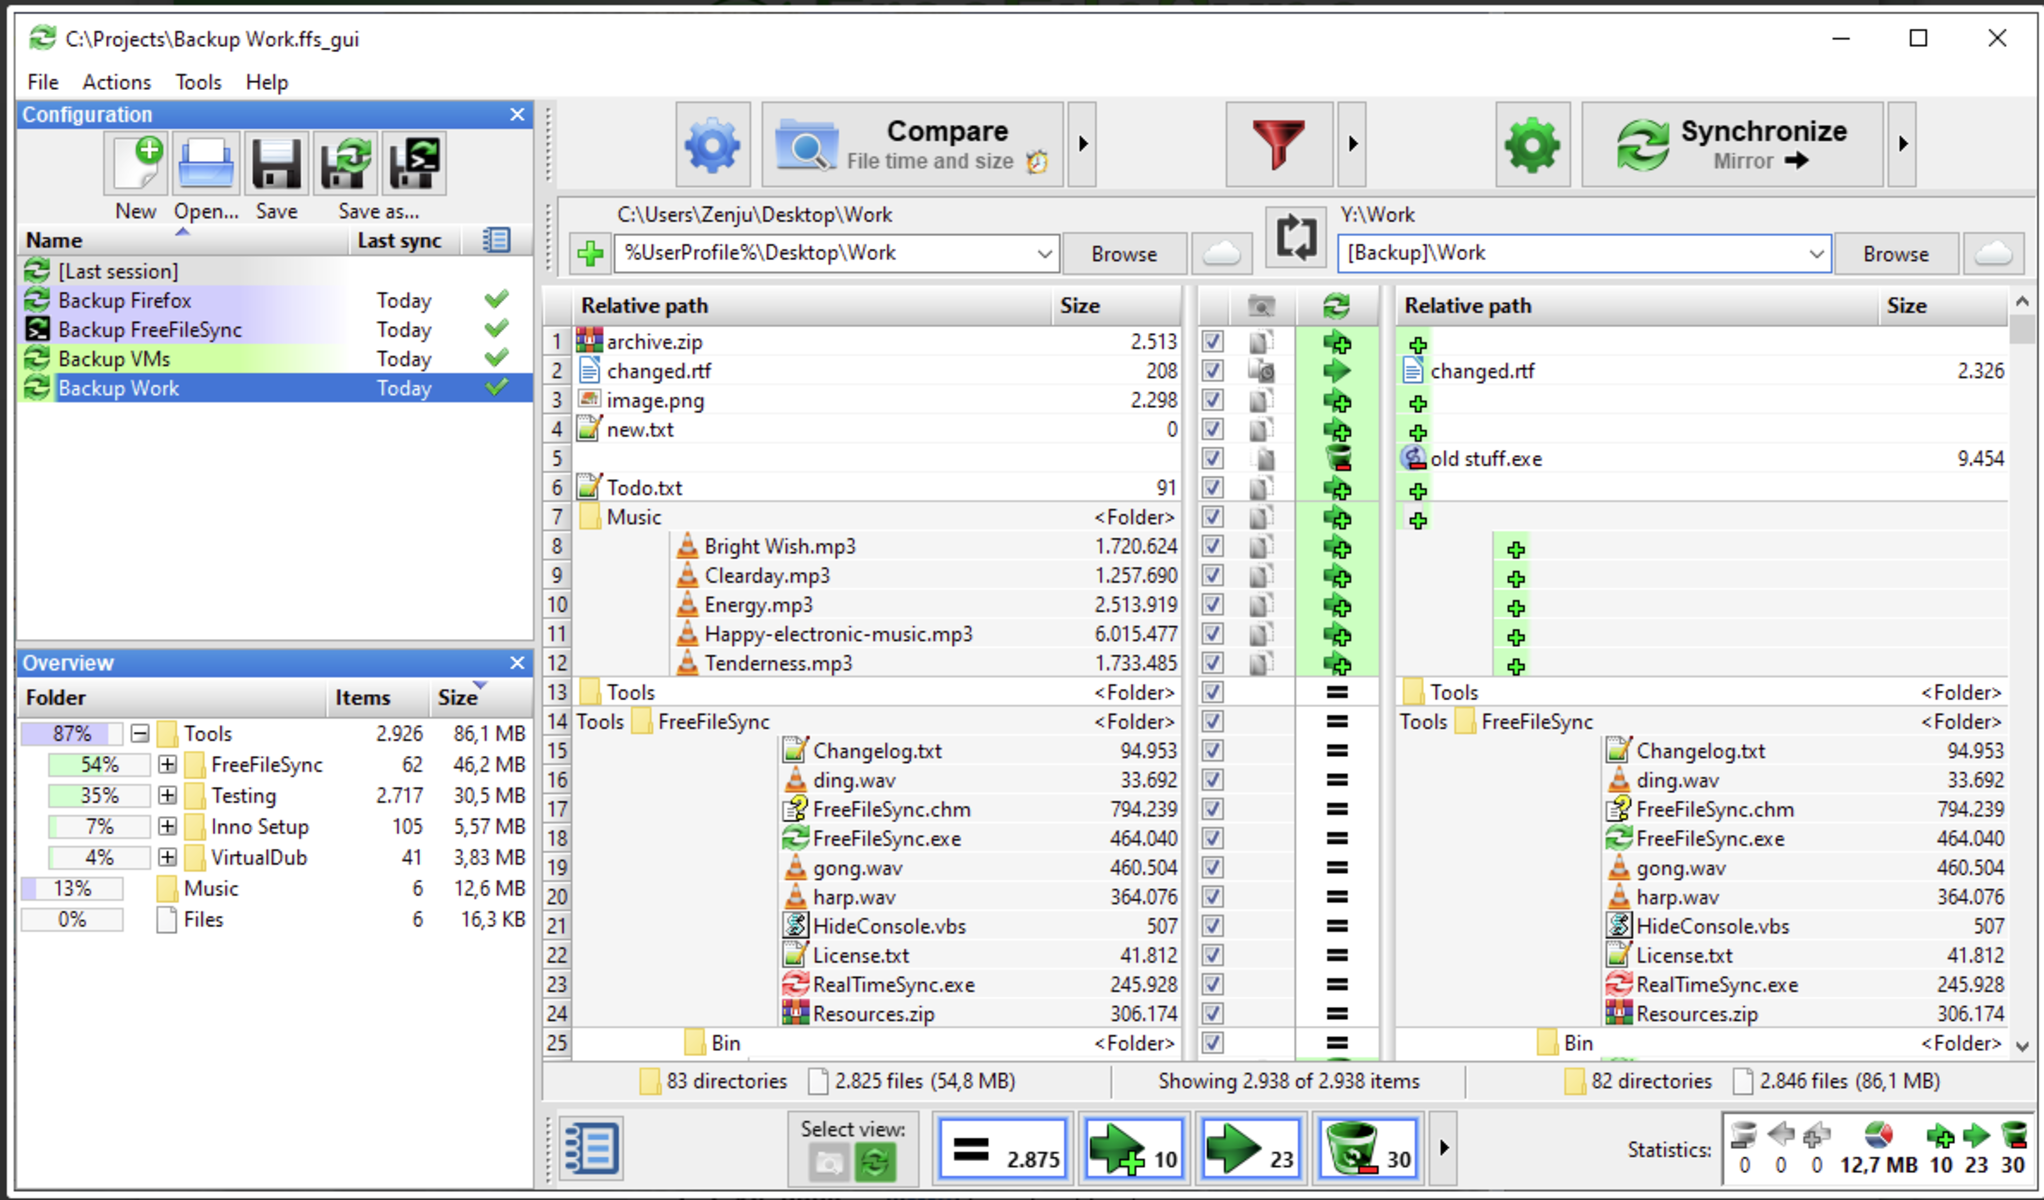The image size is (2044, 1200).
Task: Select Backup VMs configuration in list
Action: (114, 359)
